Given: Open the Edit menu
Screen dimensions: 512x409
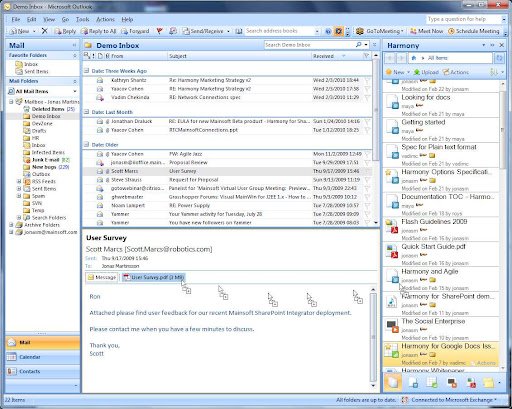Looking at the screenshot, I should pos(32,19).
